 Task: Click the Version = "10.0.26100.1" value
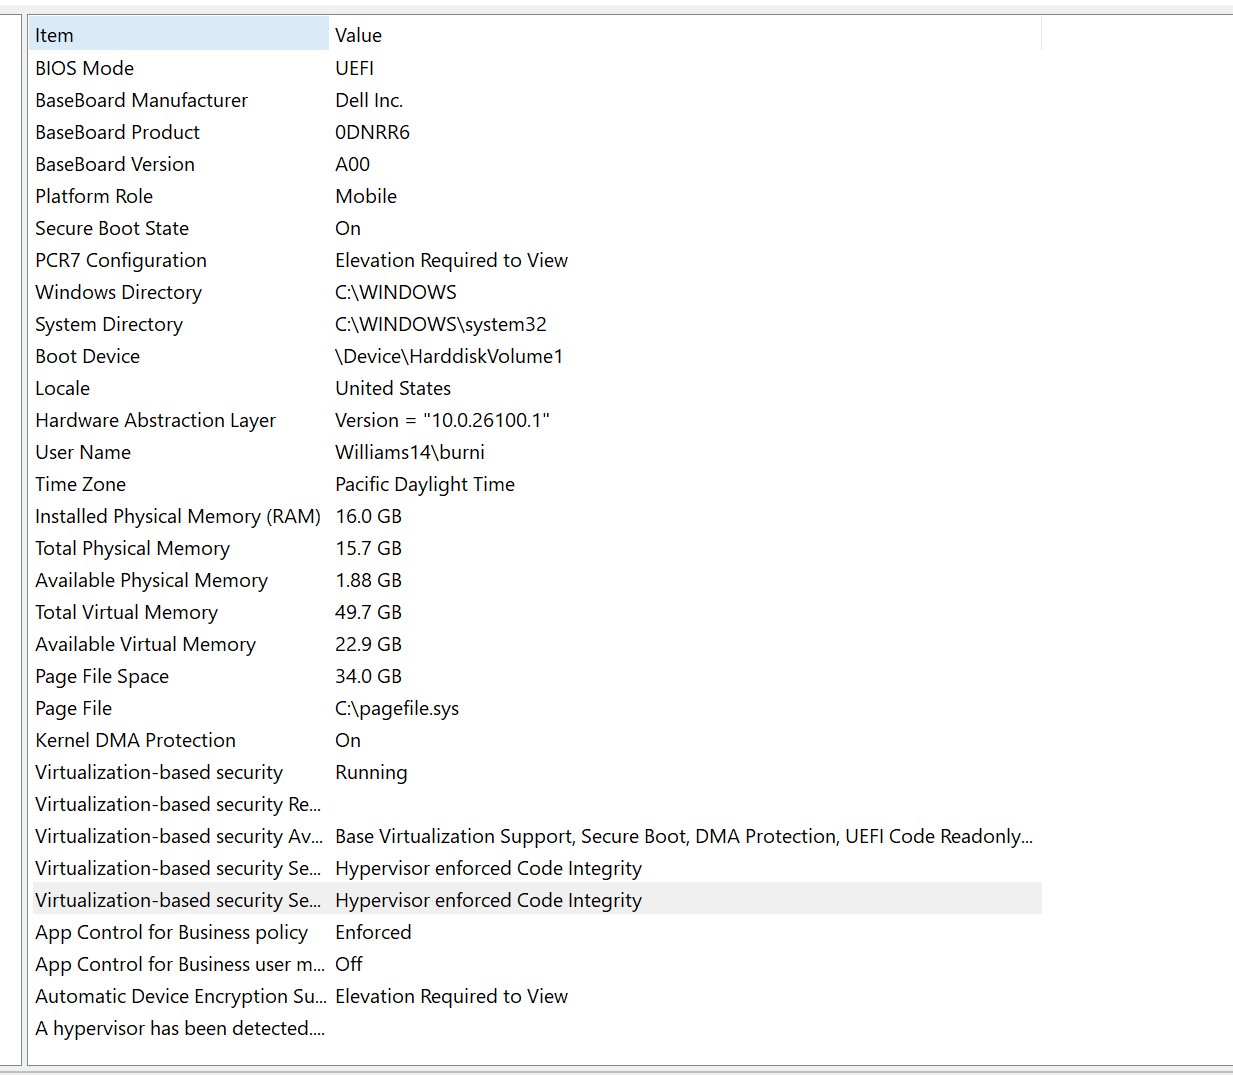442,420
